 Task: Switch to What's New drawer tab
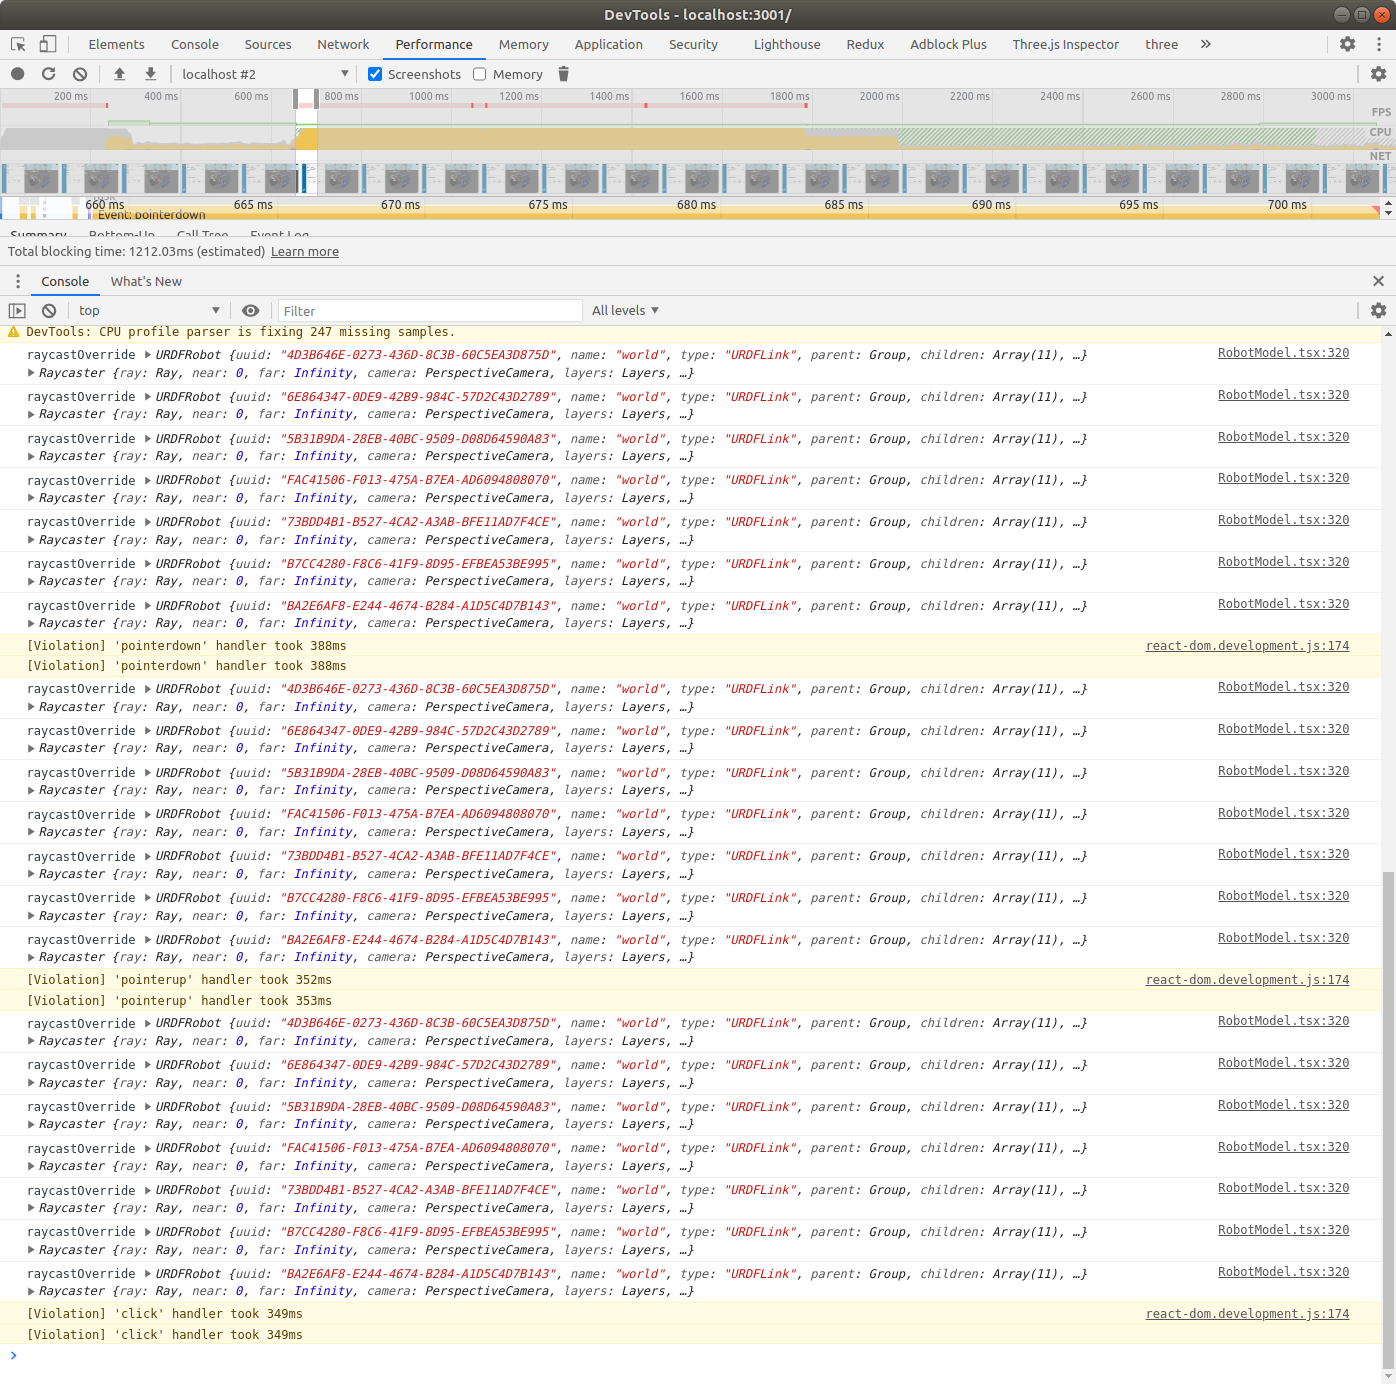[146, 281]
